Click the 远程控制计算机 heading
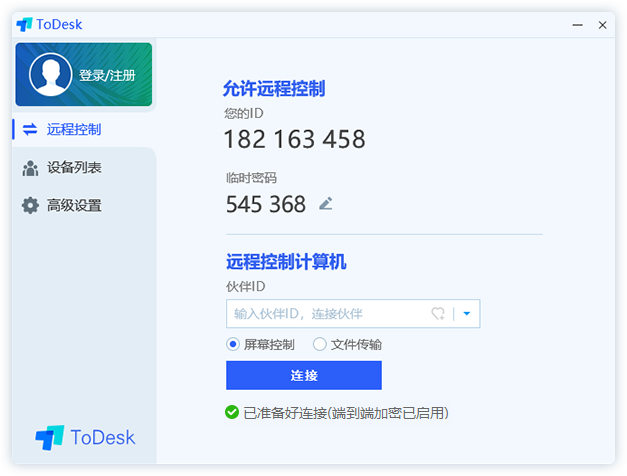Viewport: 627px width, 476px height. pos(286,262)
